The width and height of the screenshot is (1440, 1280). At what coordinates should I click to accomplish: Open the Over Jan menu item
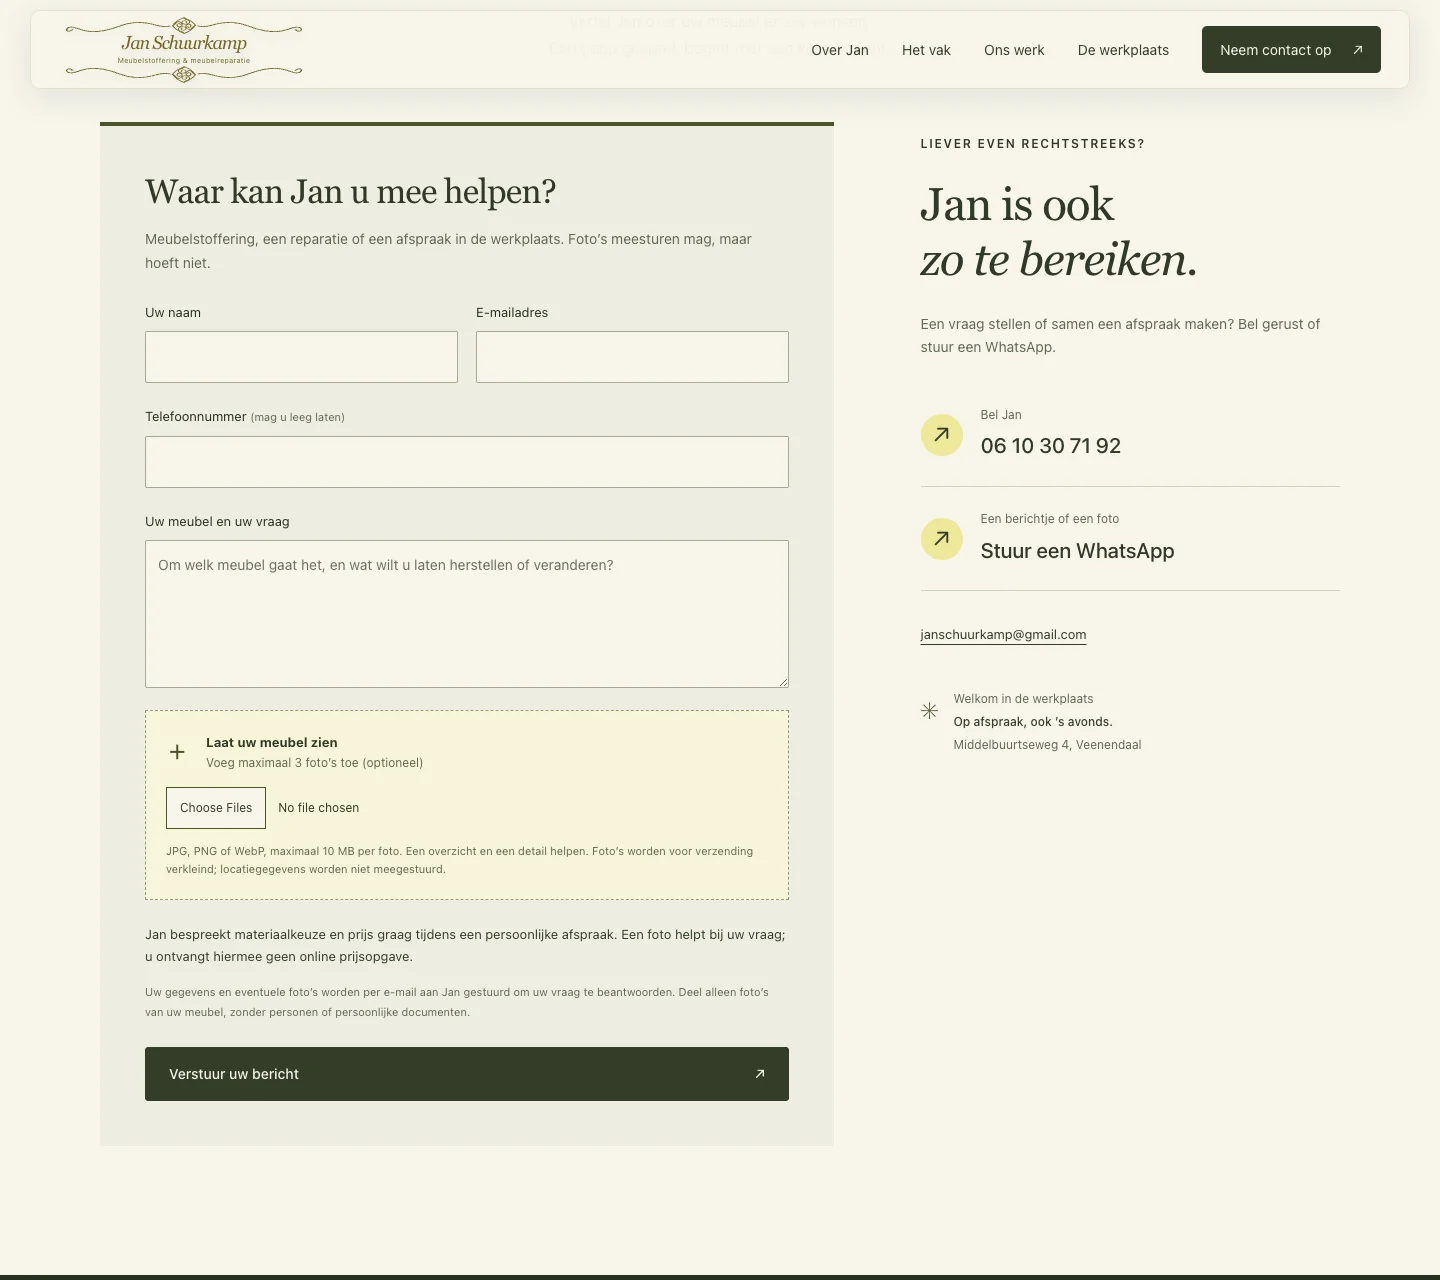(840, 50)
